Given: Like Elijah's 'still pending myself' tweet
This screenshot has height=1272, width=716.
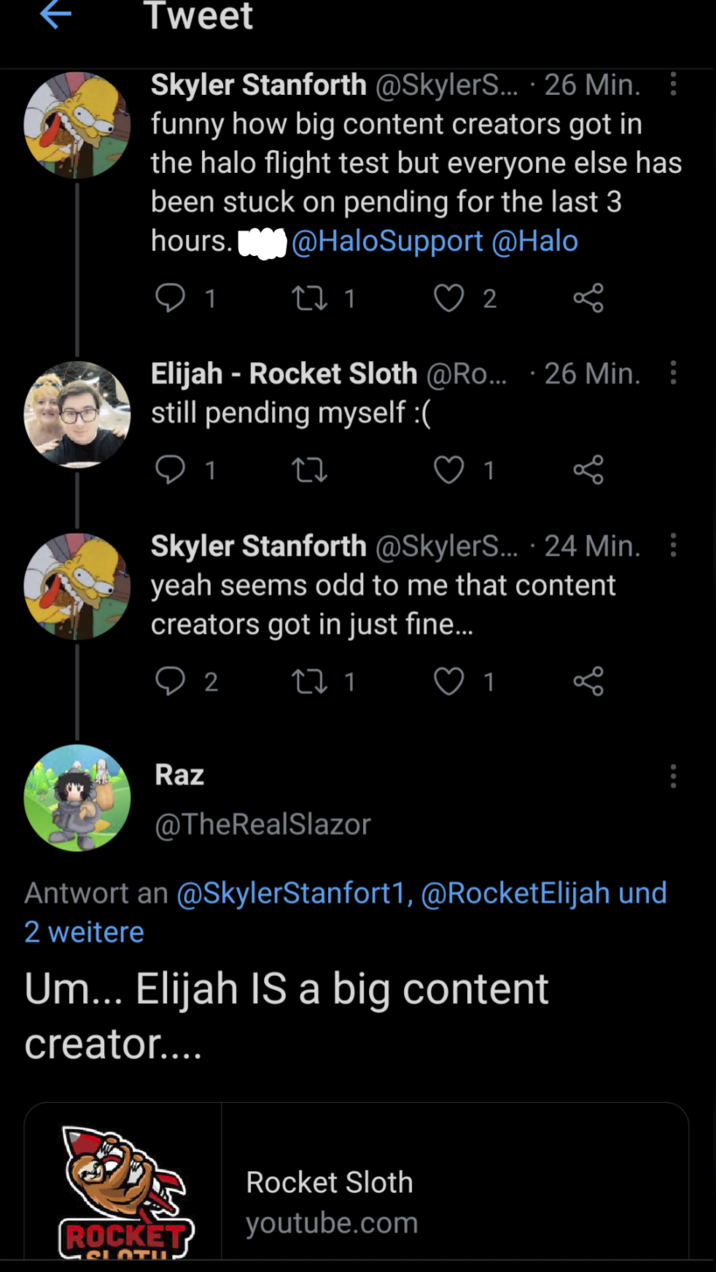Looking at the screenshot, I should pyautogui.click(x=450, y=469).
